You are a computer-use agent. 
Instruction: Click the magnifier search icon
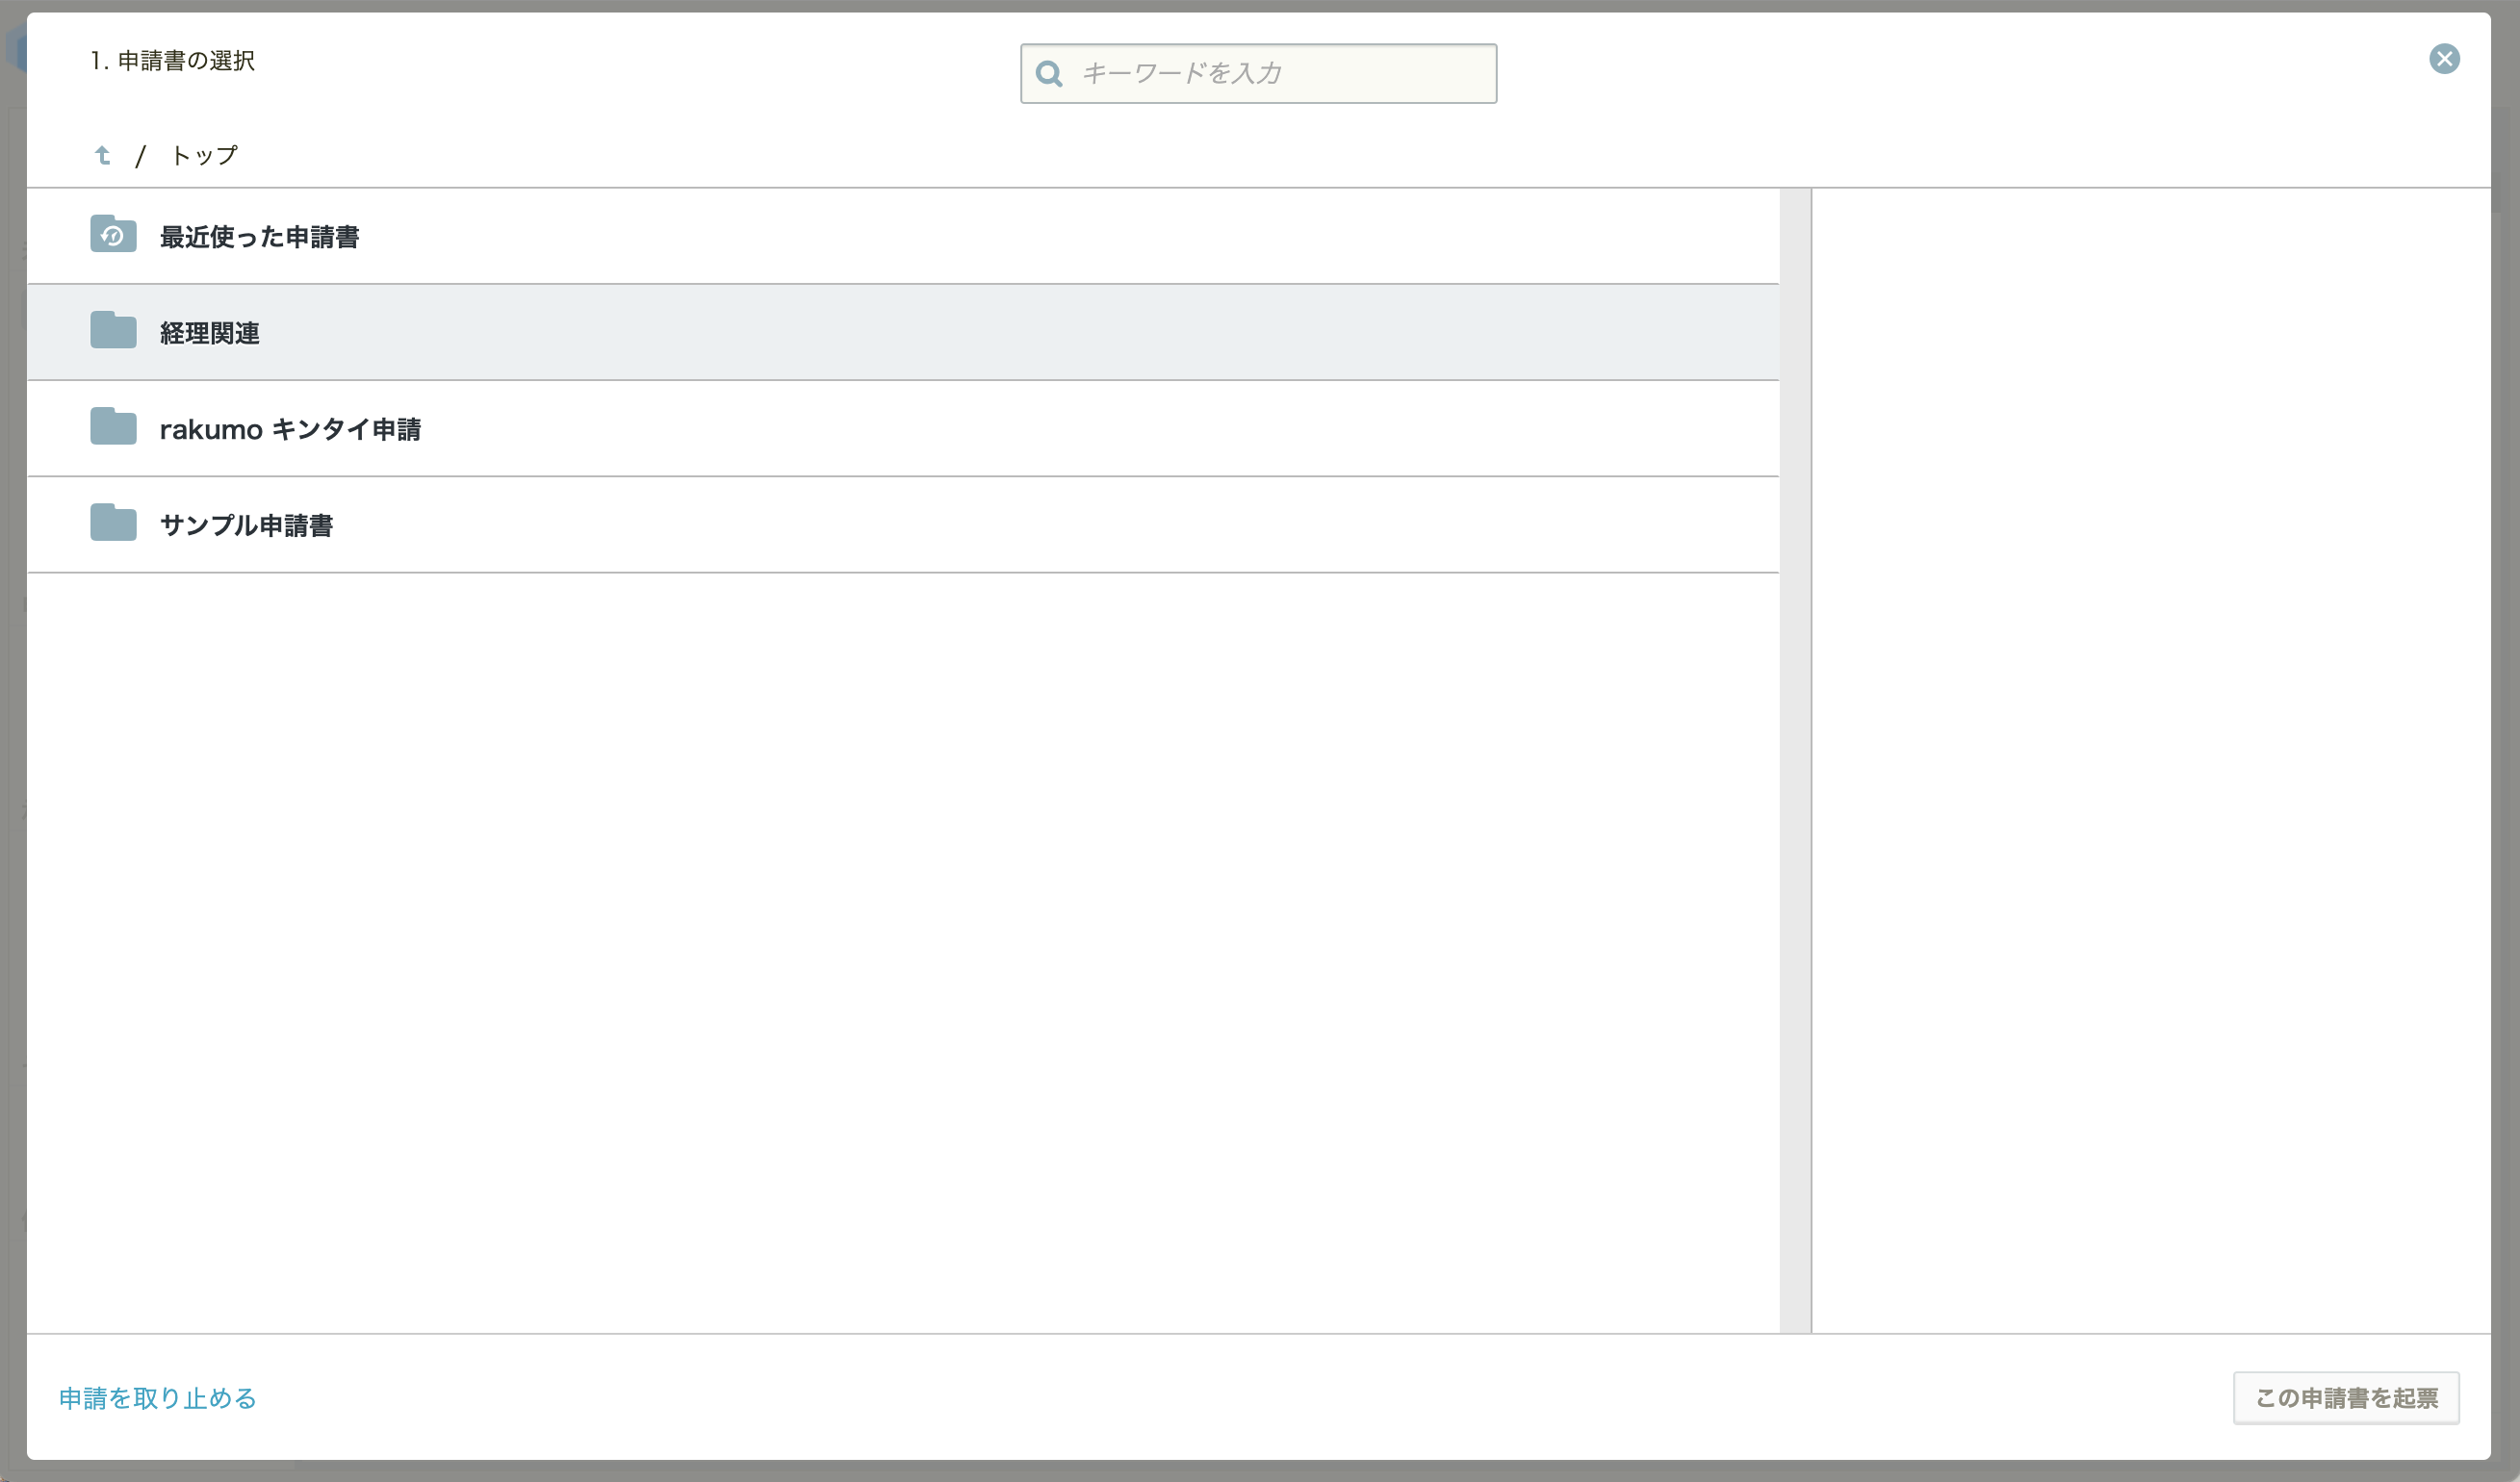click(x=1049, y=73)
